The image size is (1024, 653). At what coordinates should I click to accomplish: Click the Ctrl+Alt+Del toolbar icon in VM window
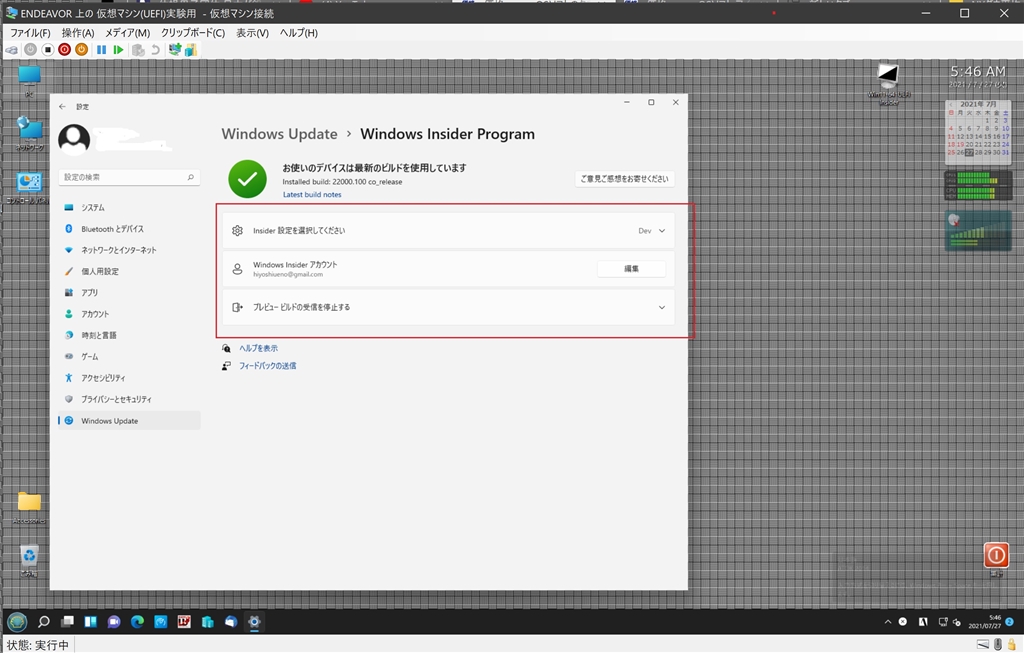(x=12, y=50)
